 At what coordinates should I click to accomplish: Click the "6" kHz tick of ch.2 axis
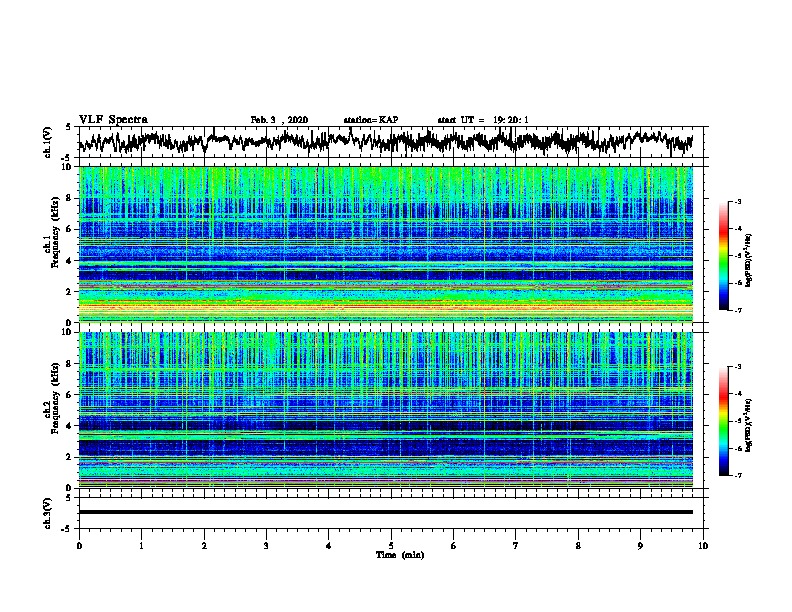click(69, 394)
